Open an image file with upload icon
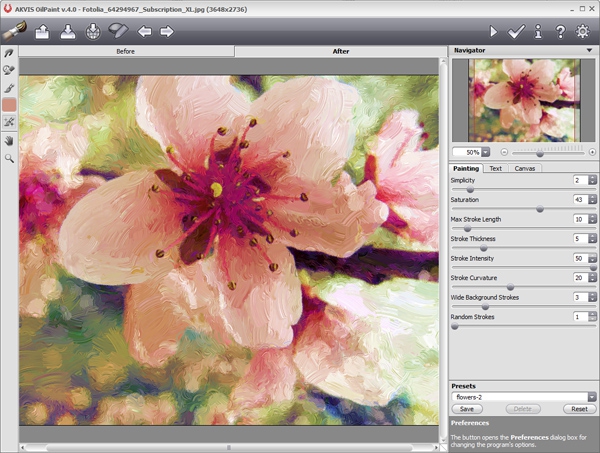Viewport: 600px width, 453px height. pyautogui.click(x=42, y=31)
